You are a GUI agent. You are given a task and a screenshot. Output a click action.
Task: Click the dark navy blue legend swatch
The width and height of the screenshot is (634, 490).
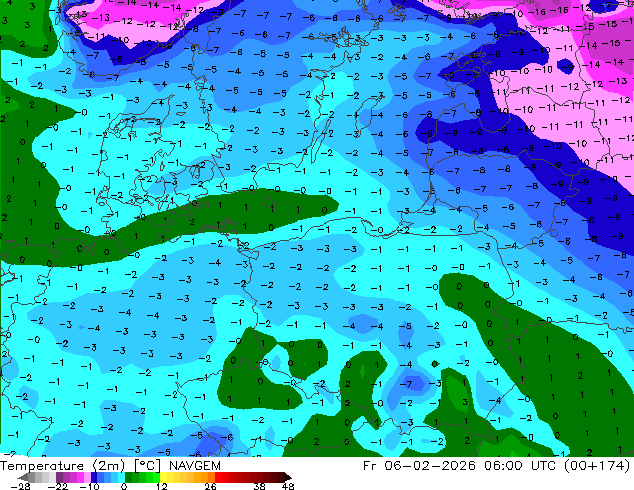coord(94,477)
